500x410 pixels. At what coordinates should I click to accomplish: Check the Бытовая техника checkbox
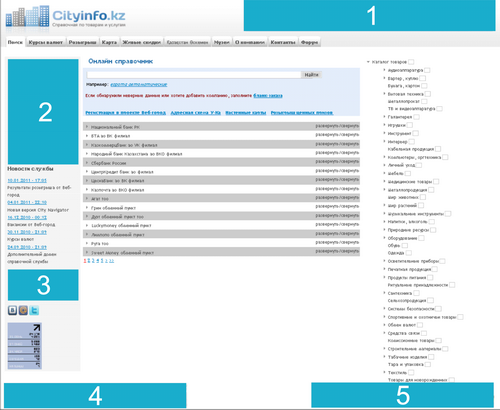428,94
